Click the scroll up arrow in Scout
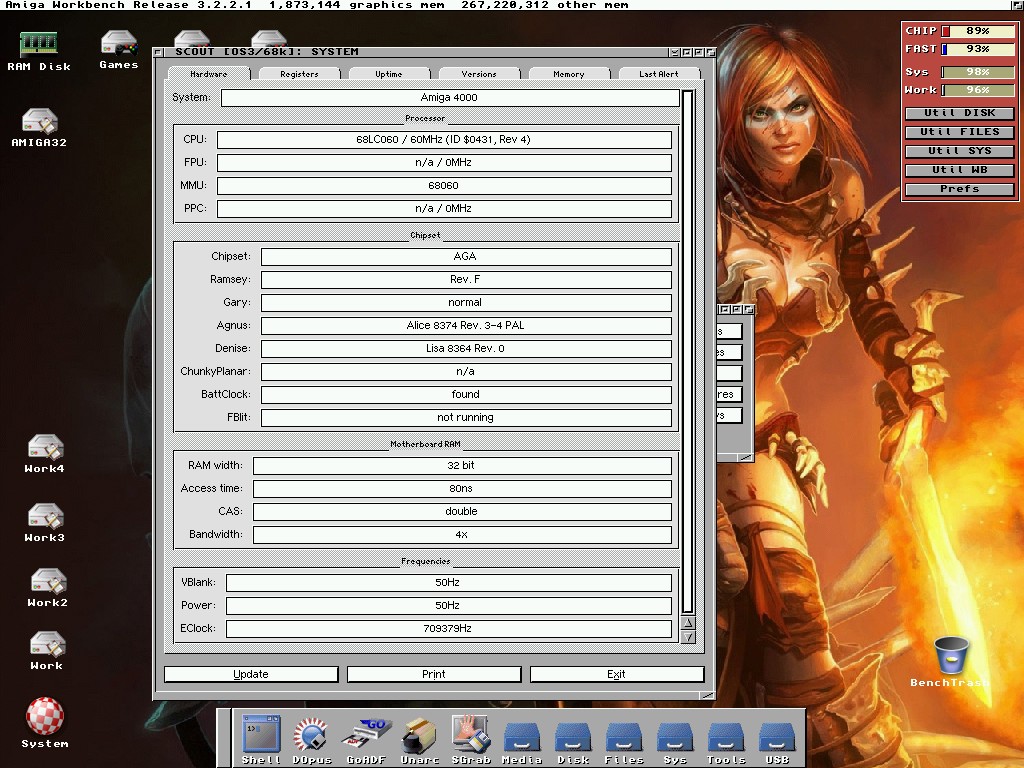The height and width of the screenshot is (768, 1024). coord(688,623)
